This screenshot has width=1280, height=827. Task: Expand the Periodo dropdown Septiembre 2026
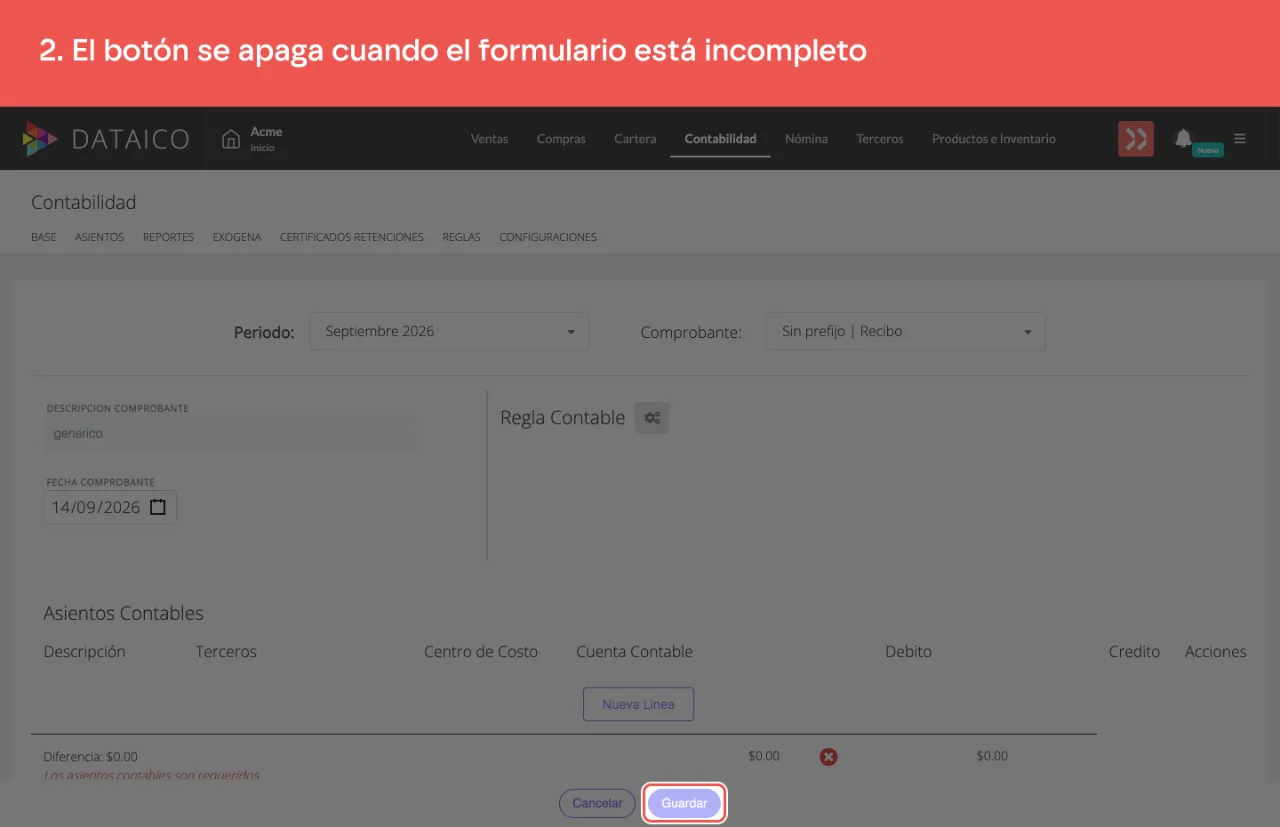pyautogui.click(x=450, y=331)
